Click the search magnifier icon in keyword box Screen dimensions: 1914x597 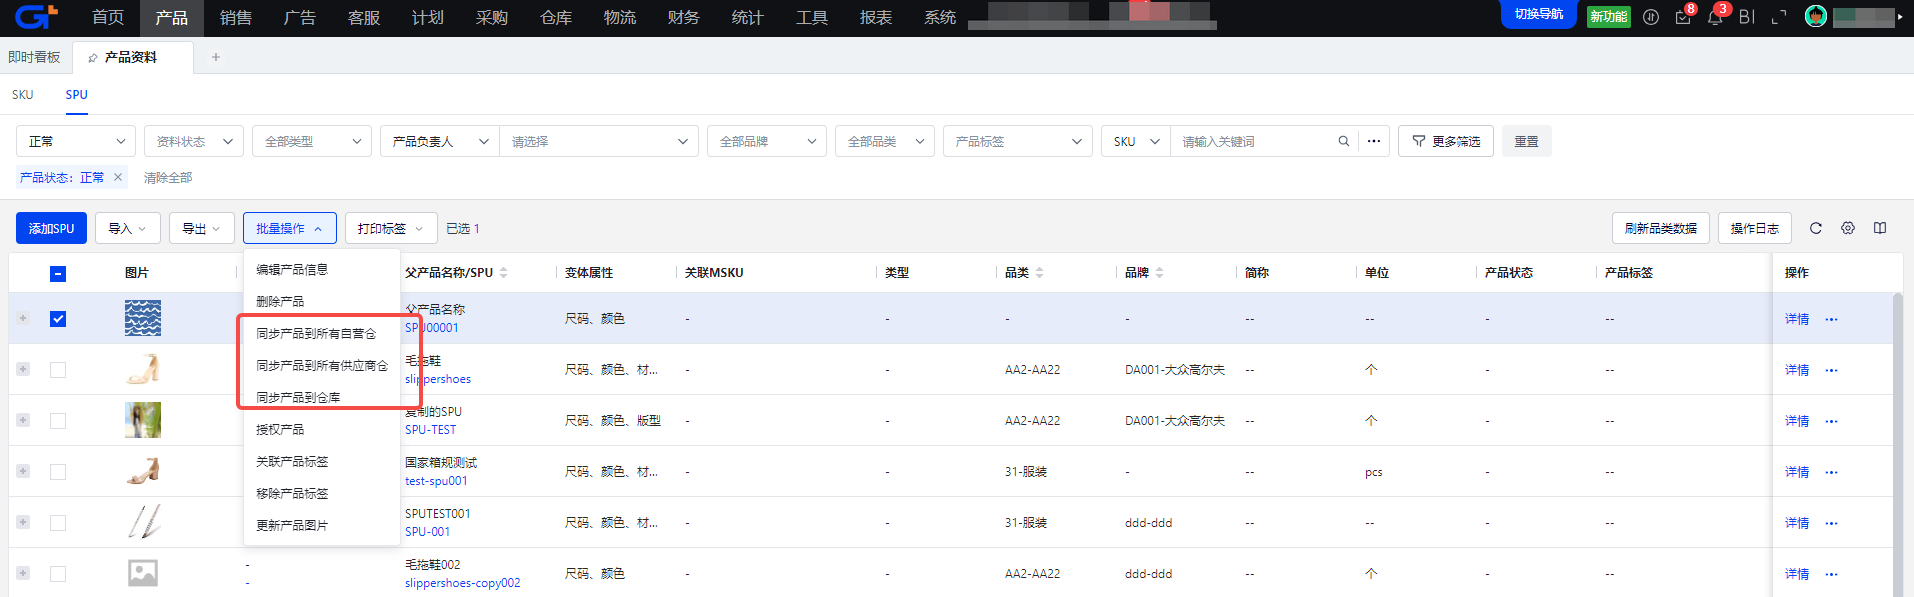(x=1343, y=142)
